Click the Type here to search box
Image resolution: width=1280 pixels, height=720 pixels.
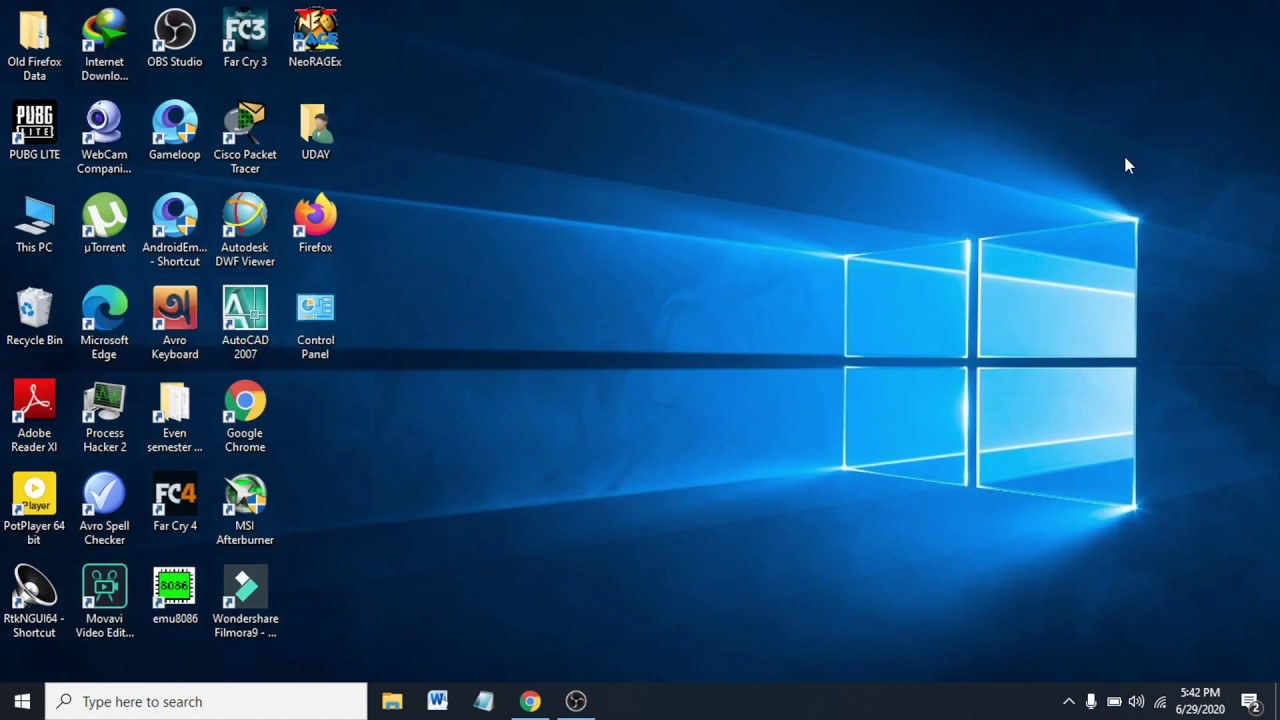point(207,701)
